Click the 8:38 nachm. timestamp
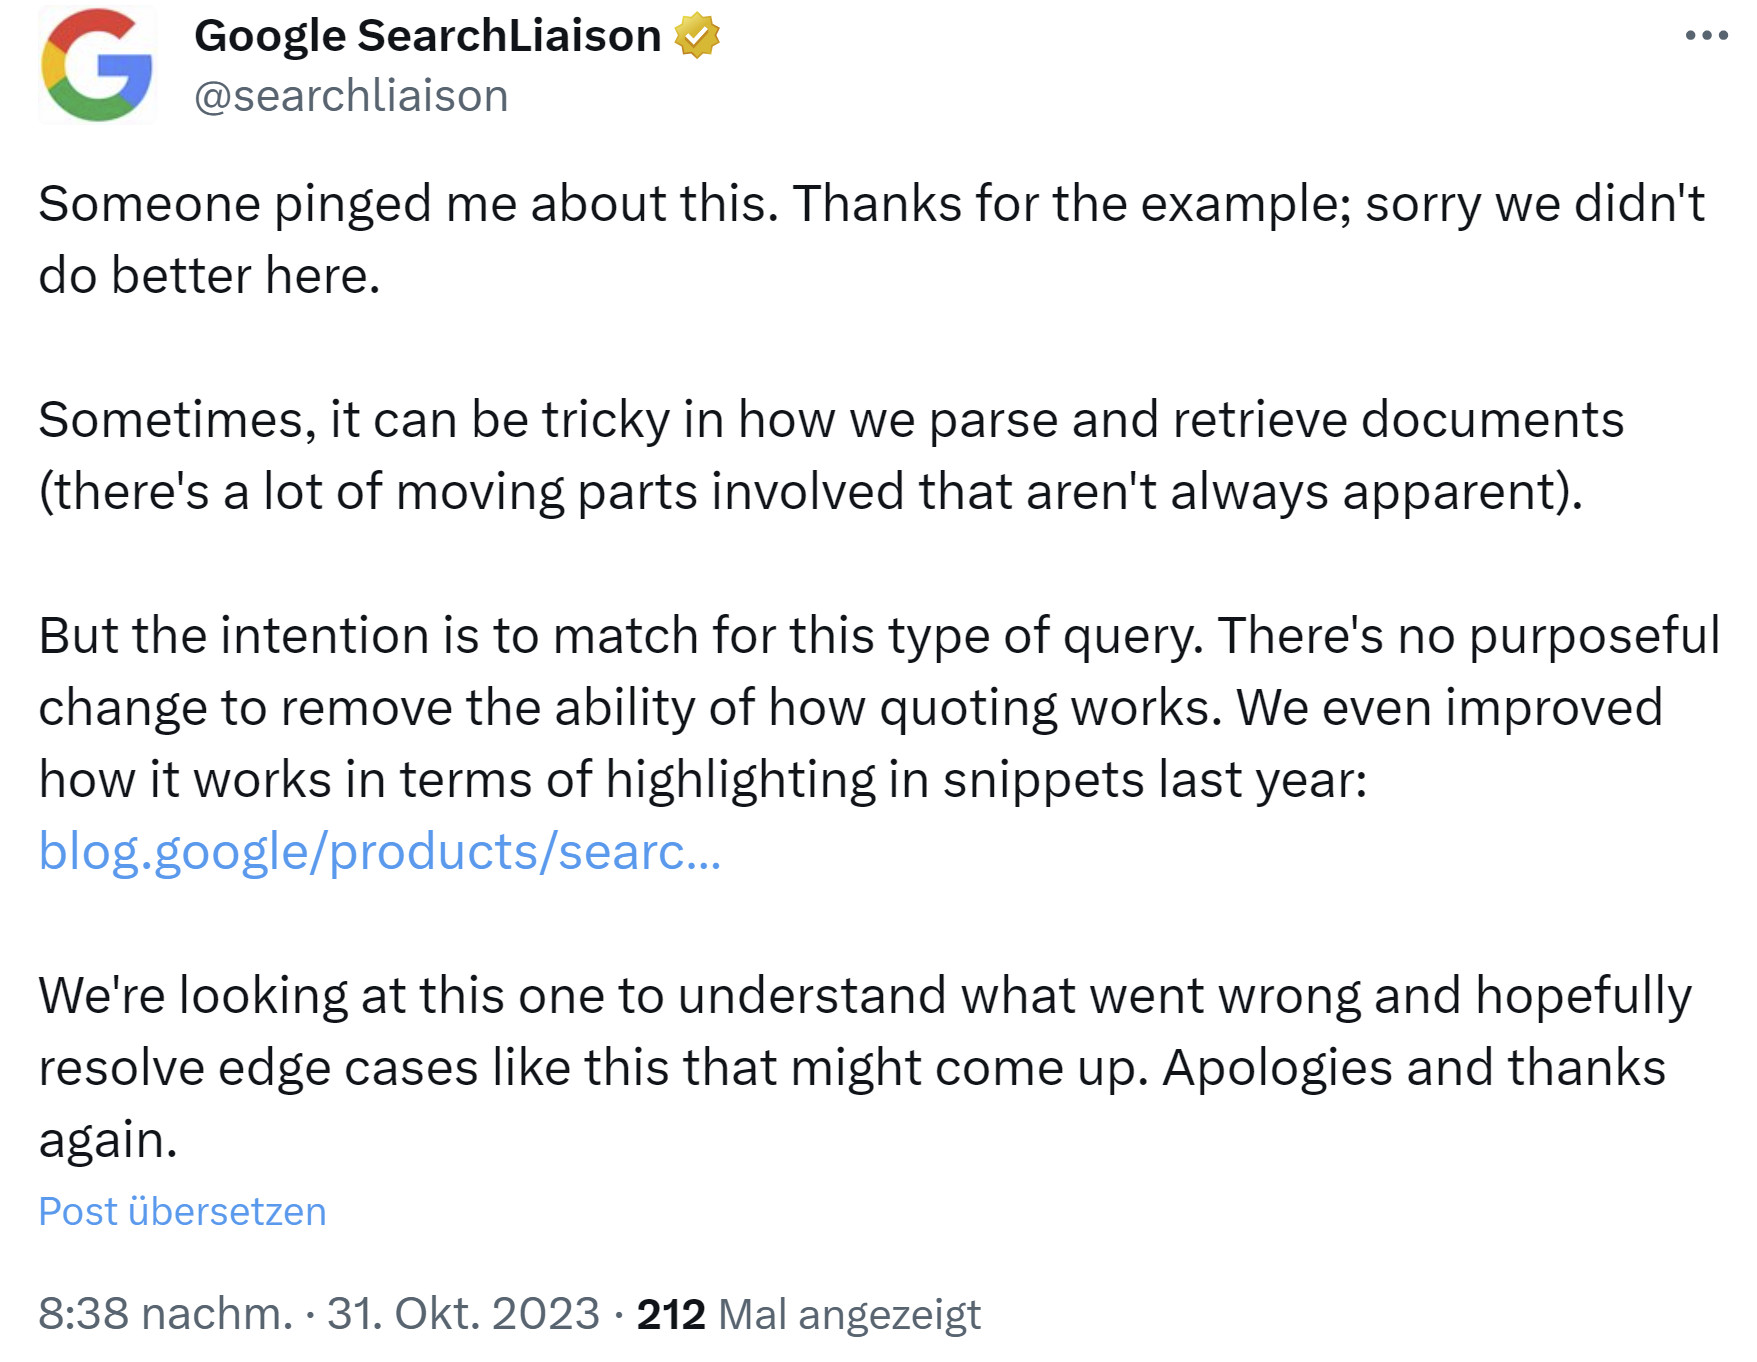The image size is (1757, 1362). click(165, 1314)
